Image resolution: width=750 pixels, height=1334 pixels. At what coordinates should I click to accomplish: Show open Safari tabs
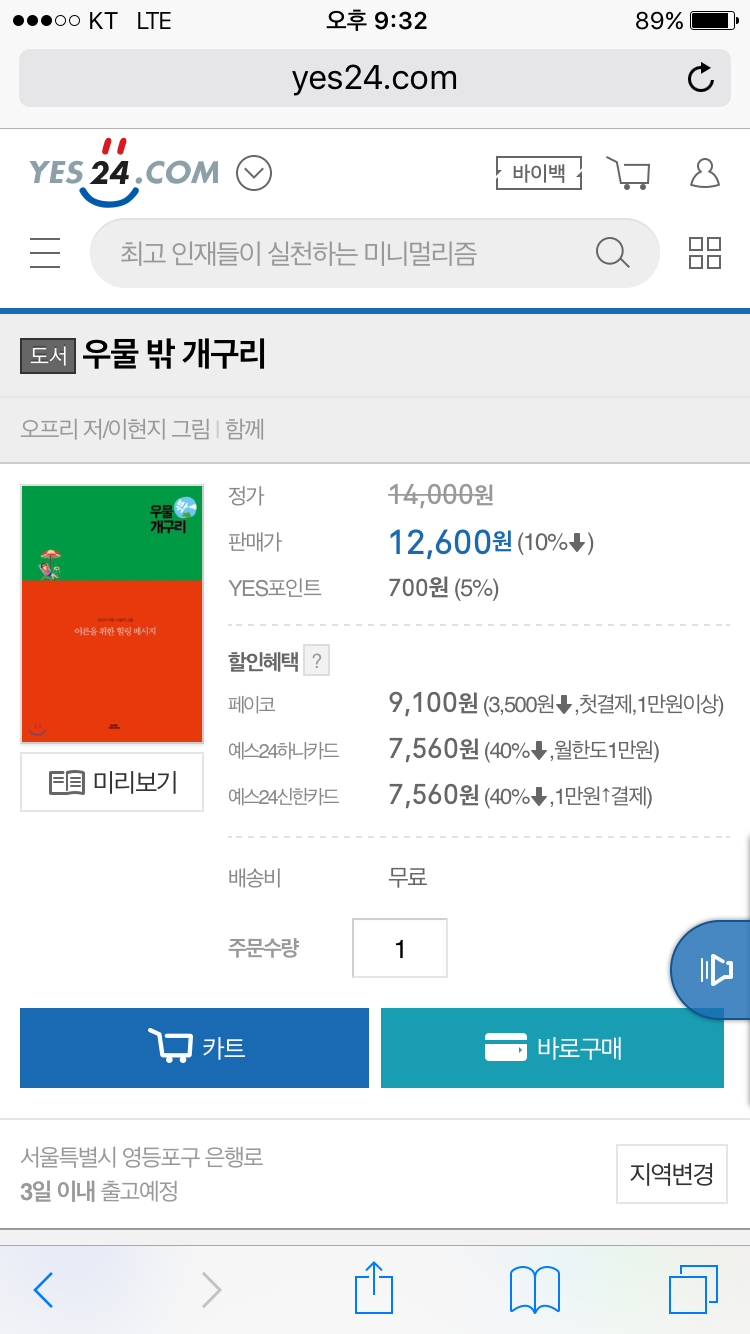693,1290
